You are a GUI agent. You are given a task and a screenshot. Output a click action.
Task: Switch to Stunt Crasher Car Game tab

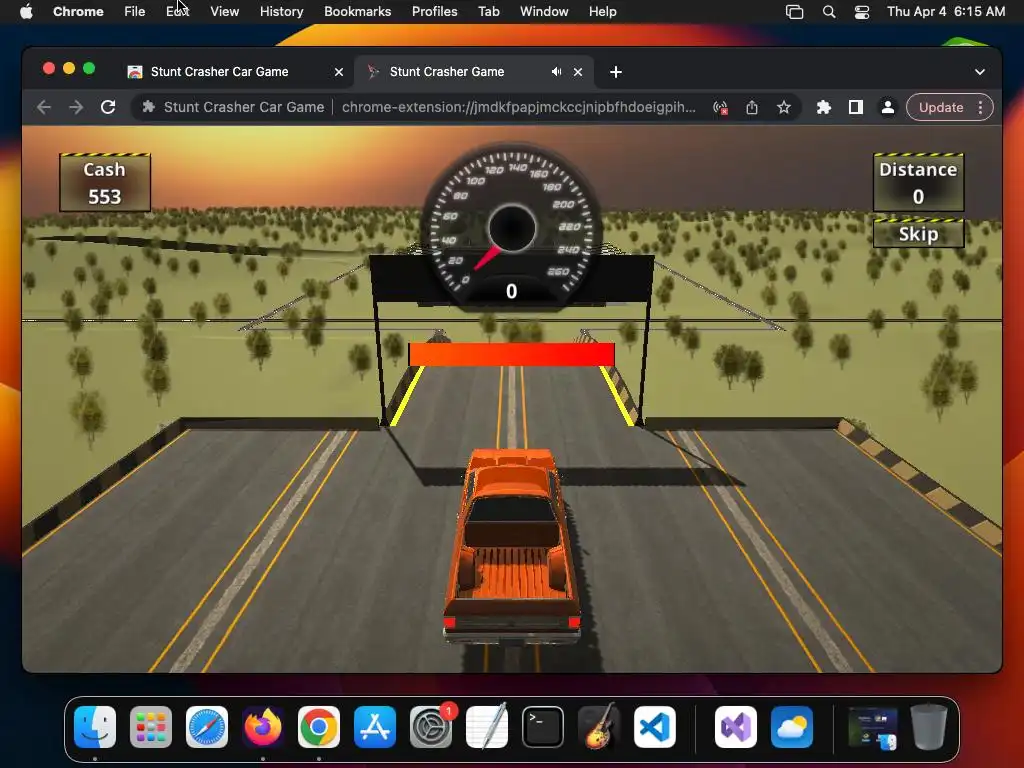(219, 72)
